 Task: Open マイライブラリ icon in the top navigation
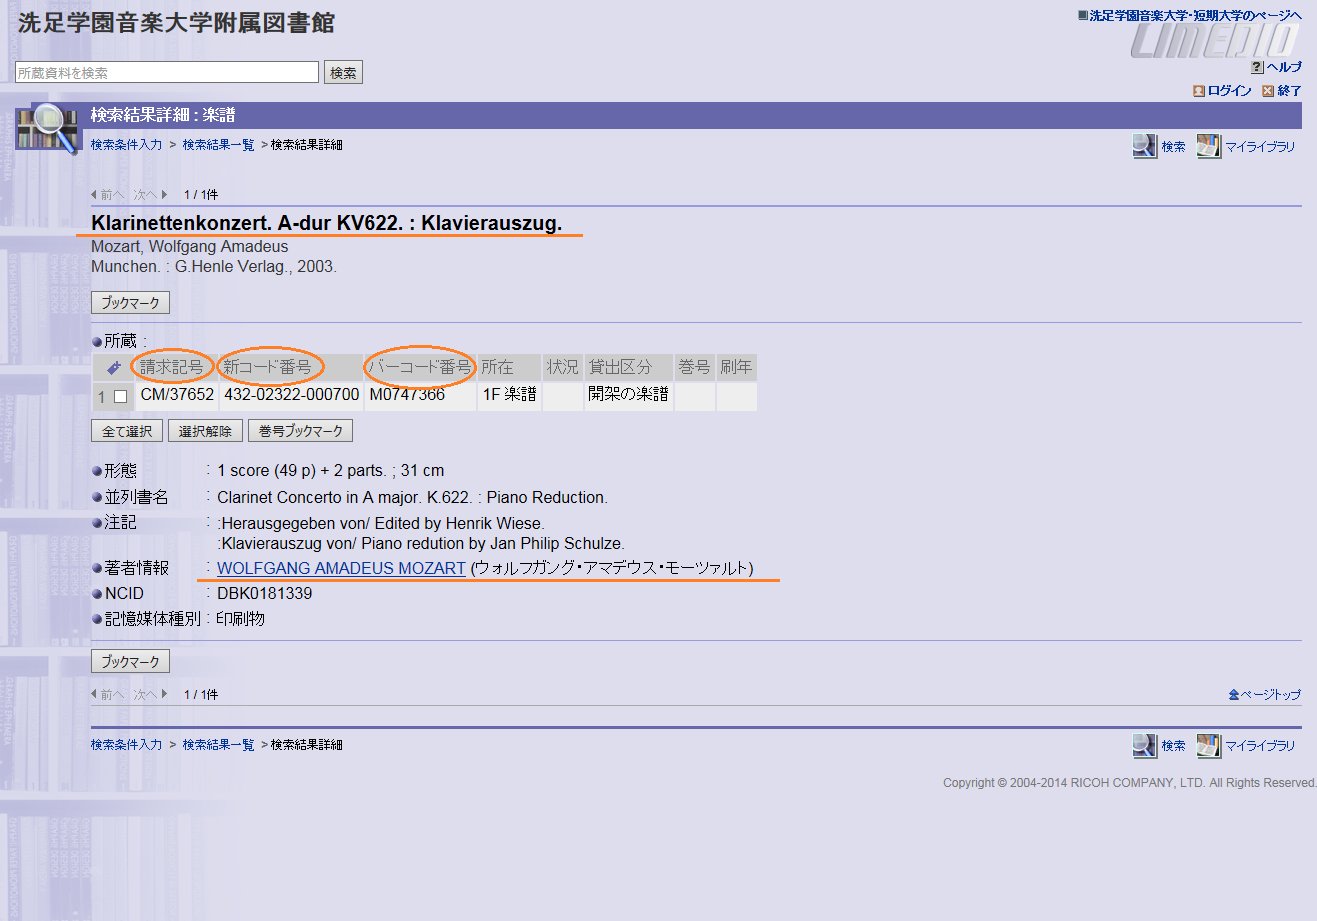[x=1209, y=146]
